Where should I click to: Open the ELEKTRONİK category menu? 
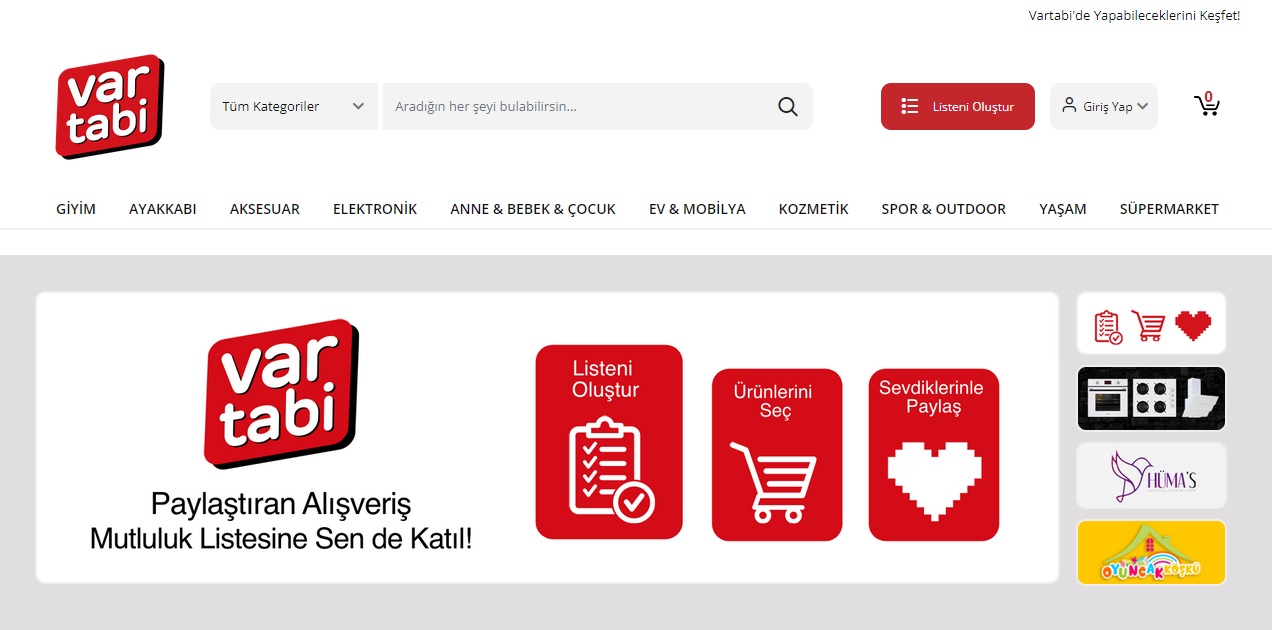click(375, 209)
